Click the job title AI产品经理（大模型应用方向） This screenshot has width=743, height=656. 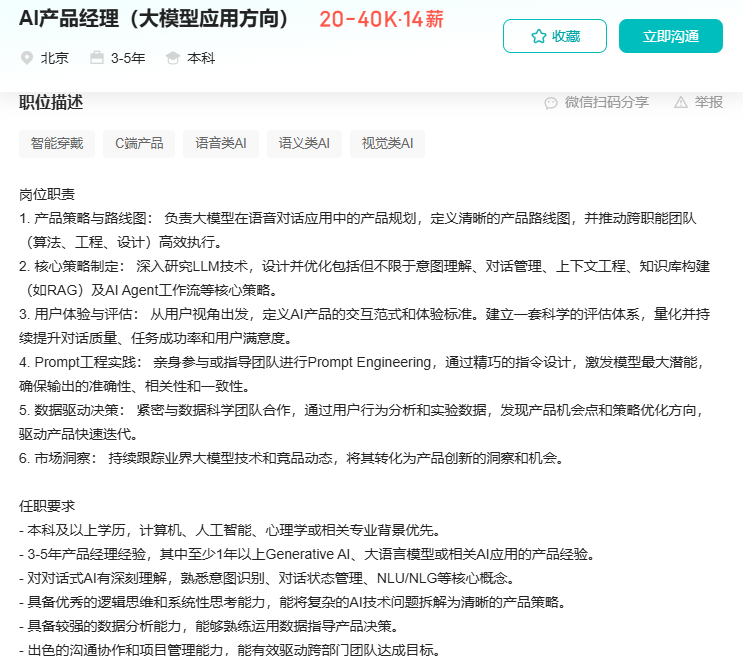155,19
